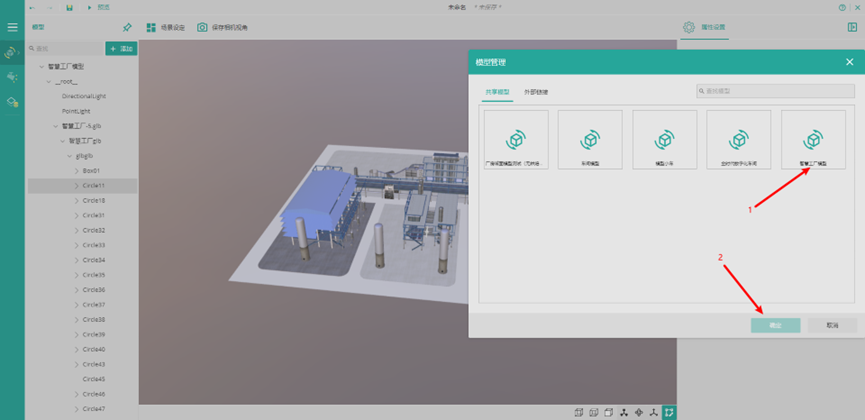865x420 pixels.
Task: Click the undo arrow in top bar
Action: [32, 8]
